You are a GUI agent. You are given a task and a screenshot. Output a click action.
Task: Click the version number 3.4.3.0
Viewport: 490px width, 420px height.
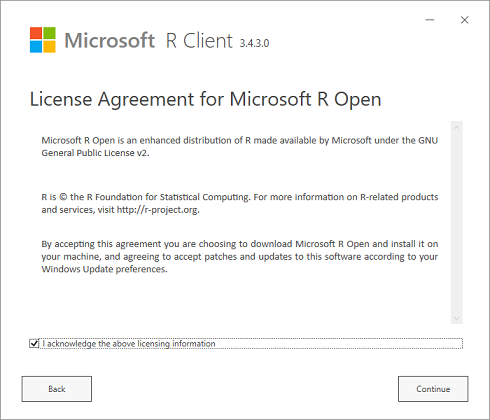click(254, 43)
